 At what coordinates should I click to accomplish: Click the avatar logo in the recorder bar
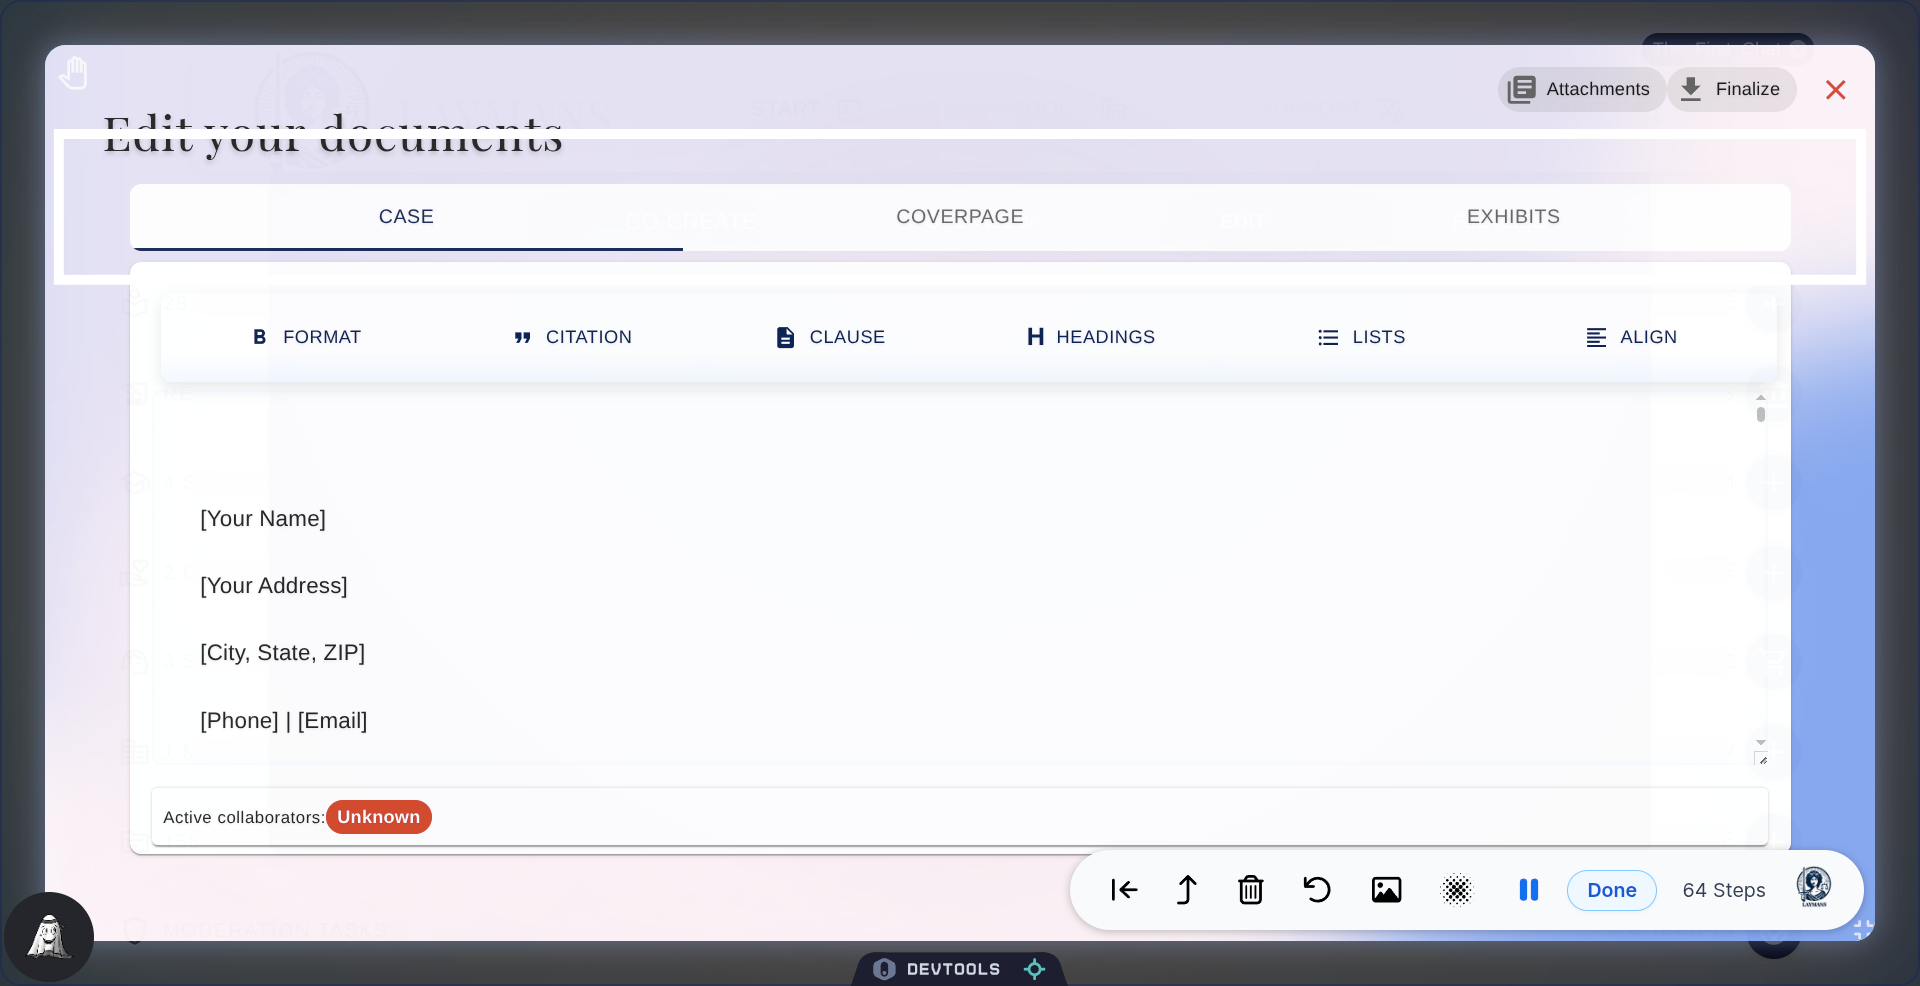1814,888
